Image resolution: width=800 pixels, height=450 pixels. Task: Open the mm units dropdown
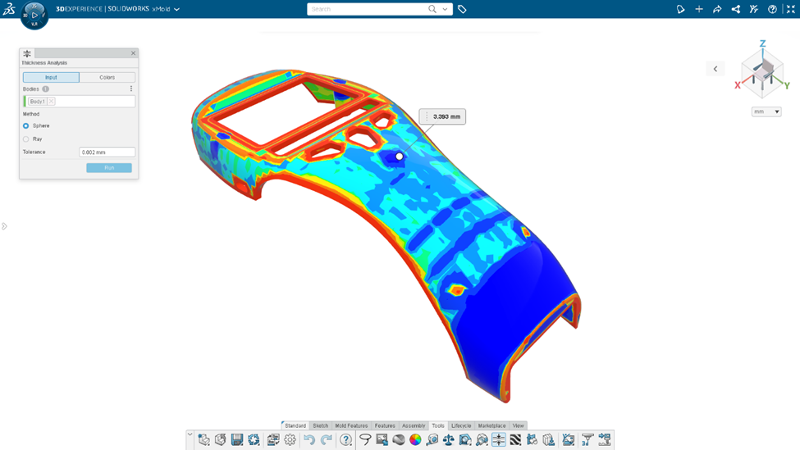pos(766,111)
